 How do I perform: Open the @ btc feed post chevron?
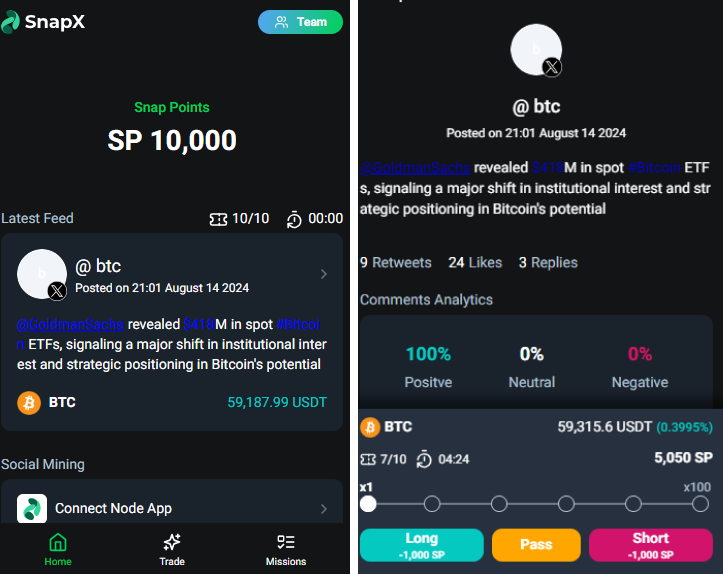[x=323, y=274]
